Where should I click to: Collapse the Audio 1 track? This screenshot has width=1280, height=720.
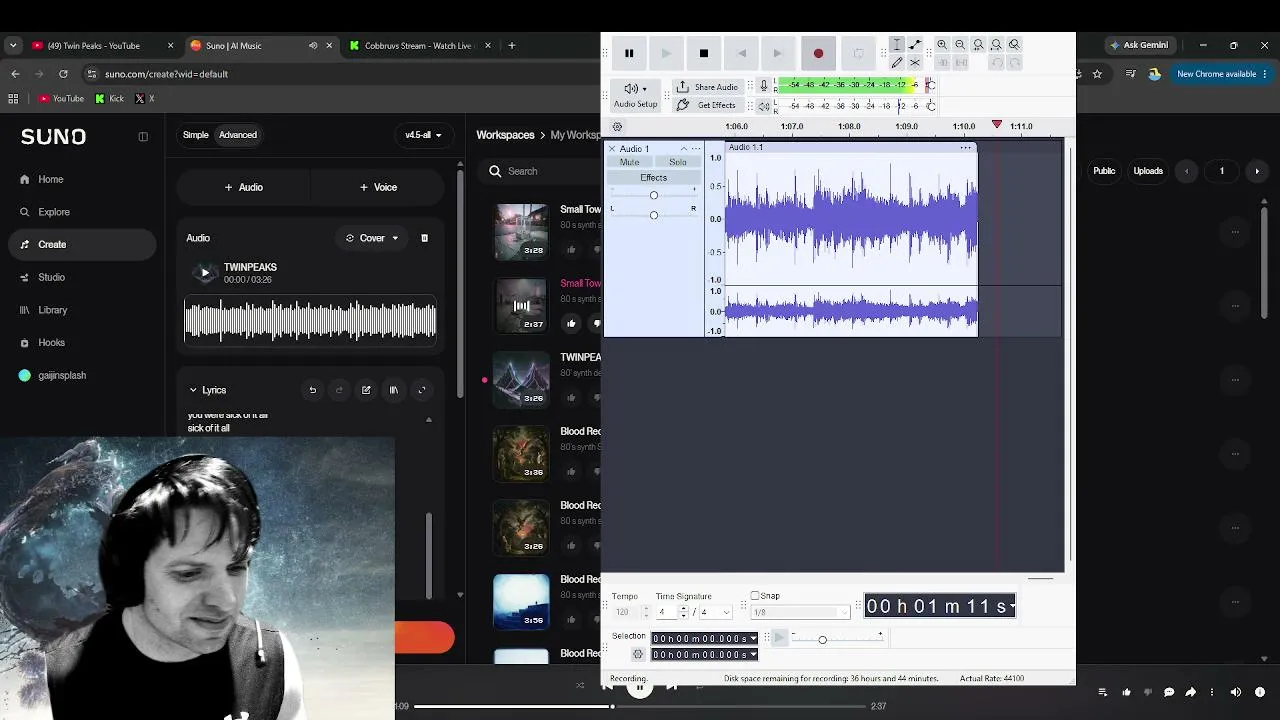(x=684, y=149)
